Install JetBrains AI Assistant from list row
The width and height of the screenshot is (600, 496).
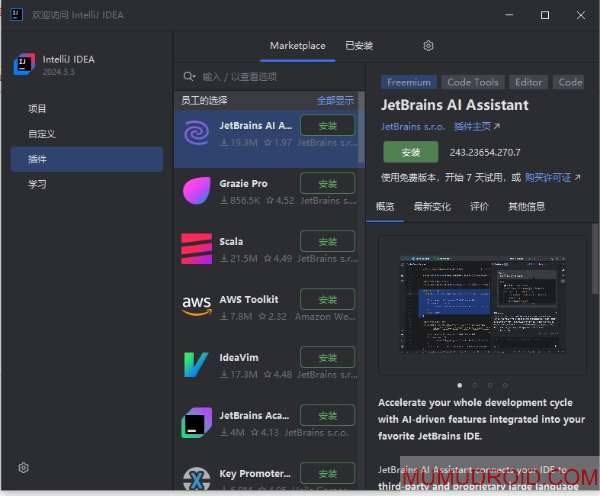point(328,126)
